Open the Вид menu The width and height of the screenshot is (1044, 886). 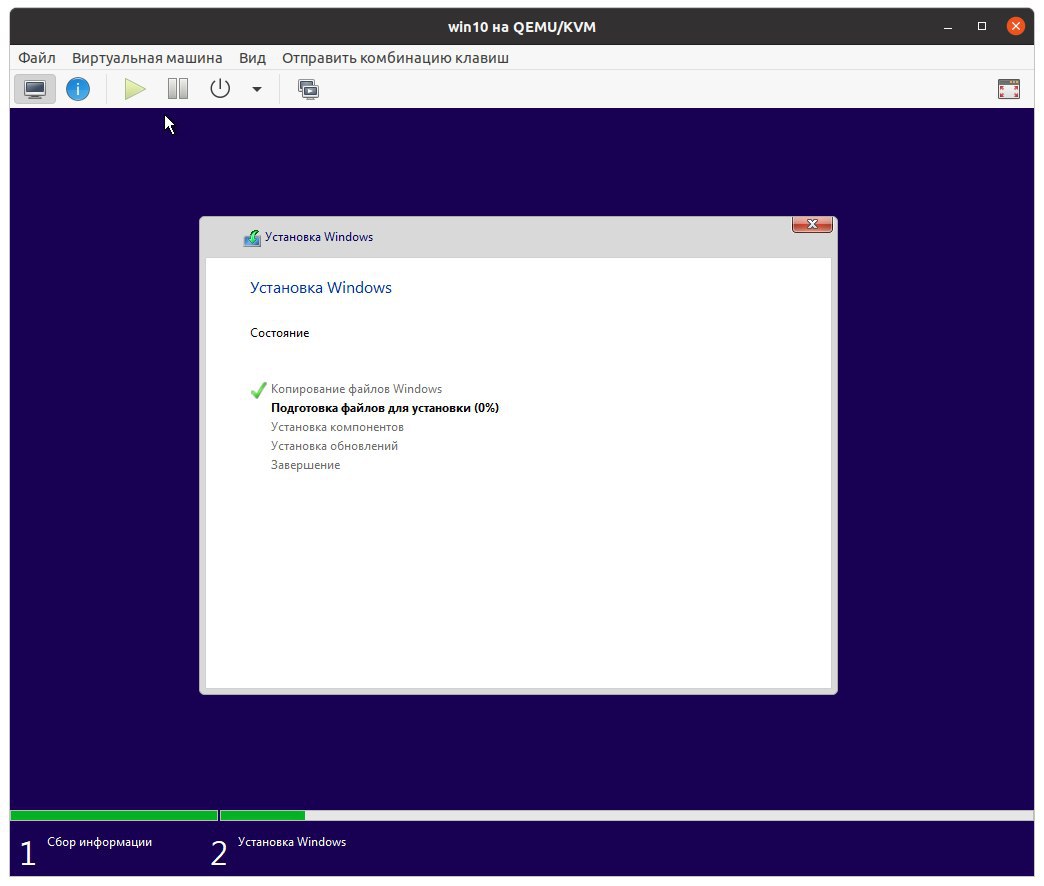252,58
